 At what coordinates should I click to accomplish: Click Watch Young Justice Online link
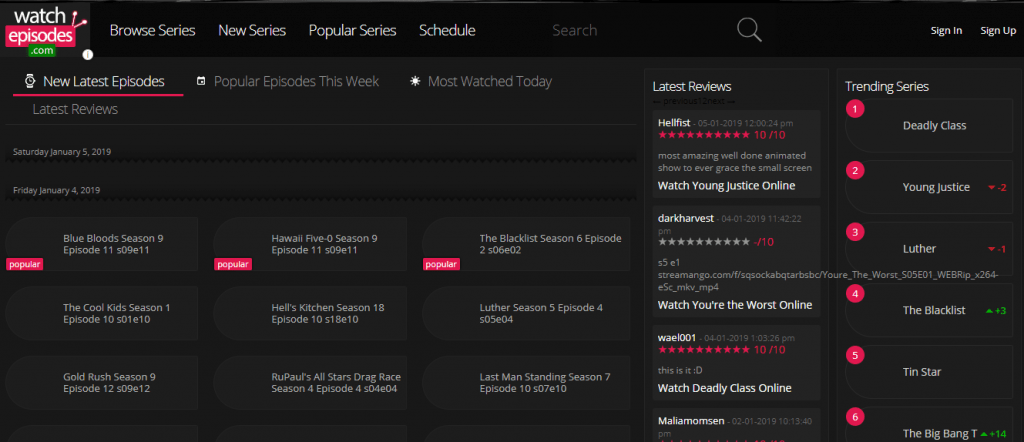(x=726, y=185)
